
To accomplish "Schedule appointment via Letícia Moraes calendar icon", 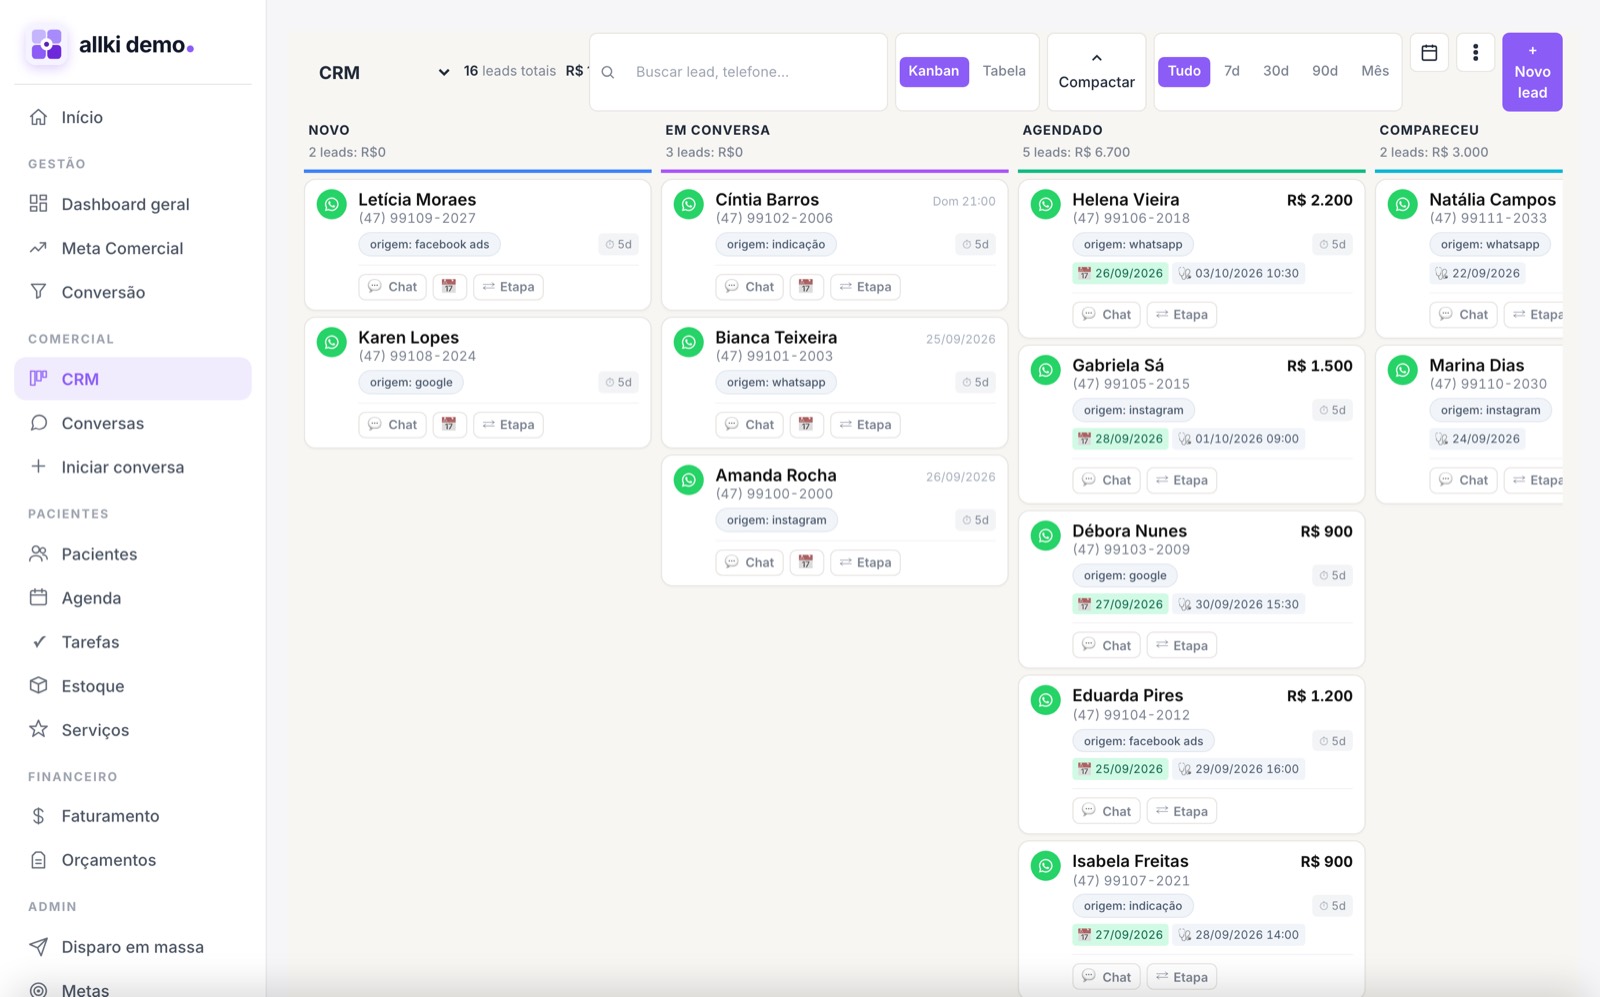I will [x=449, y=287].
